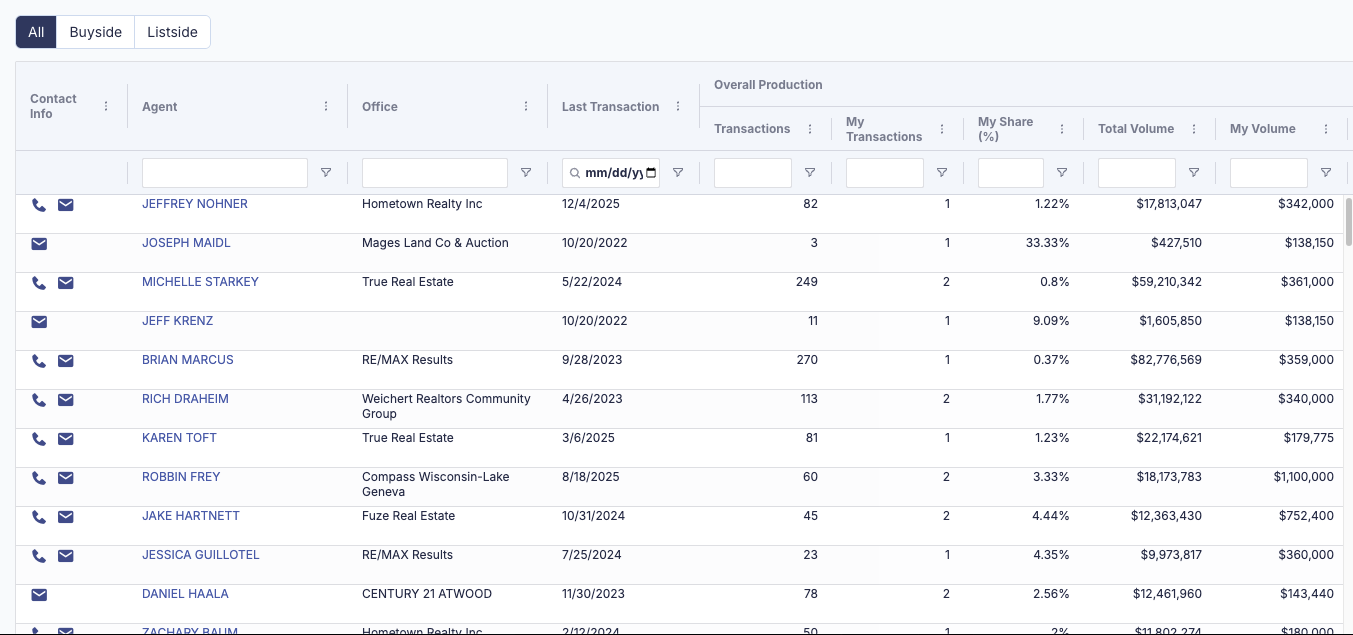The width and height of the screenshot is (1353, 635).
Task: Call Jessica Guillotel via phone icon
Action: [39, 556]
